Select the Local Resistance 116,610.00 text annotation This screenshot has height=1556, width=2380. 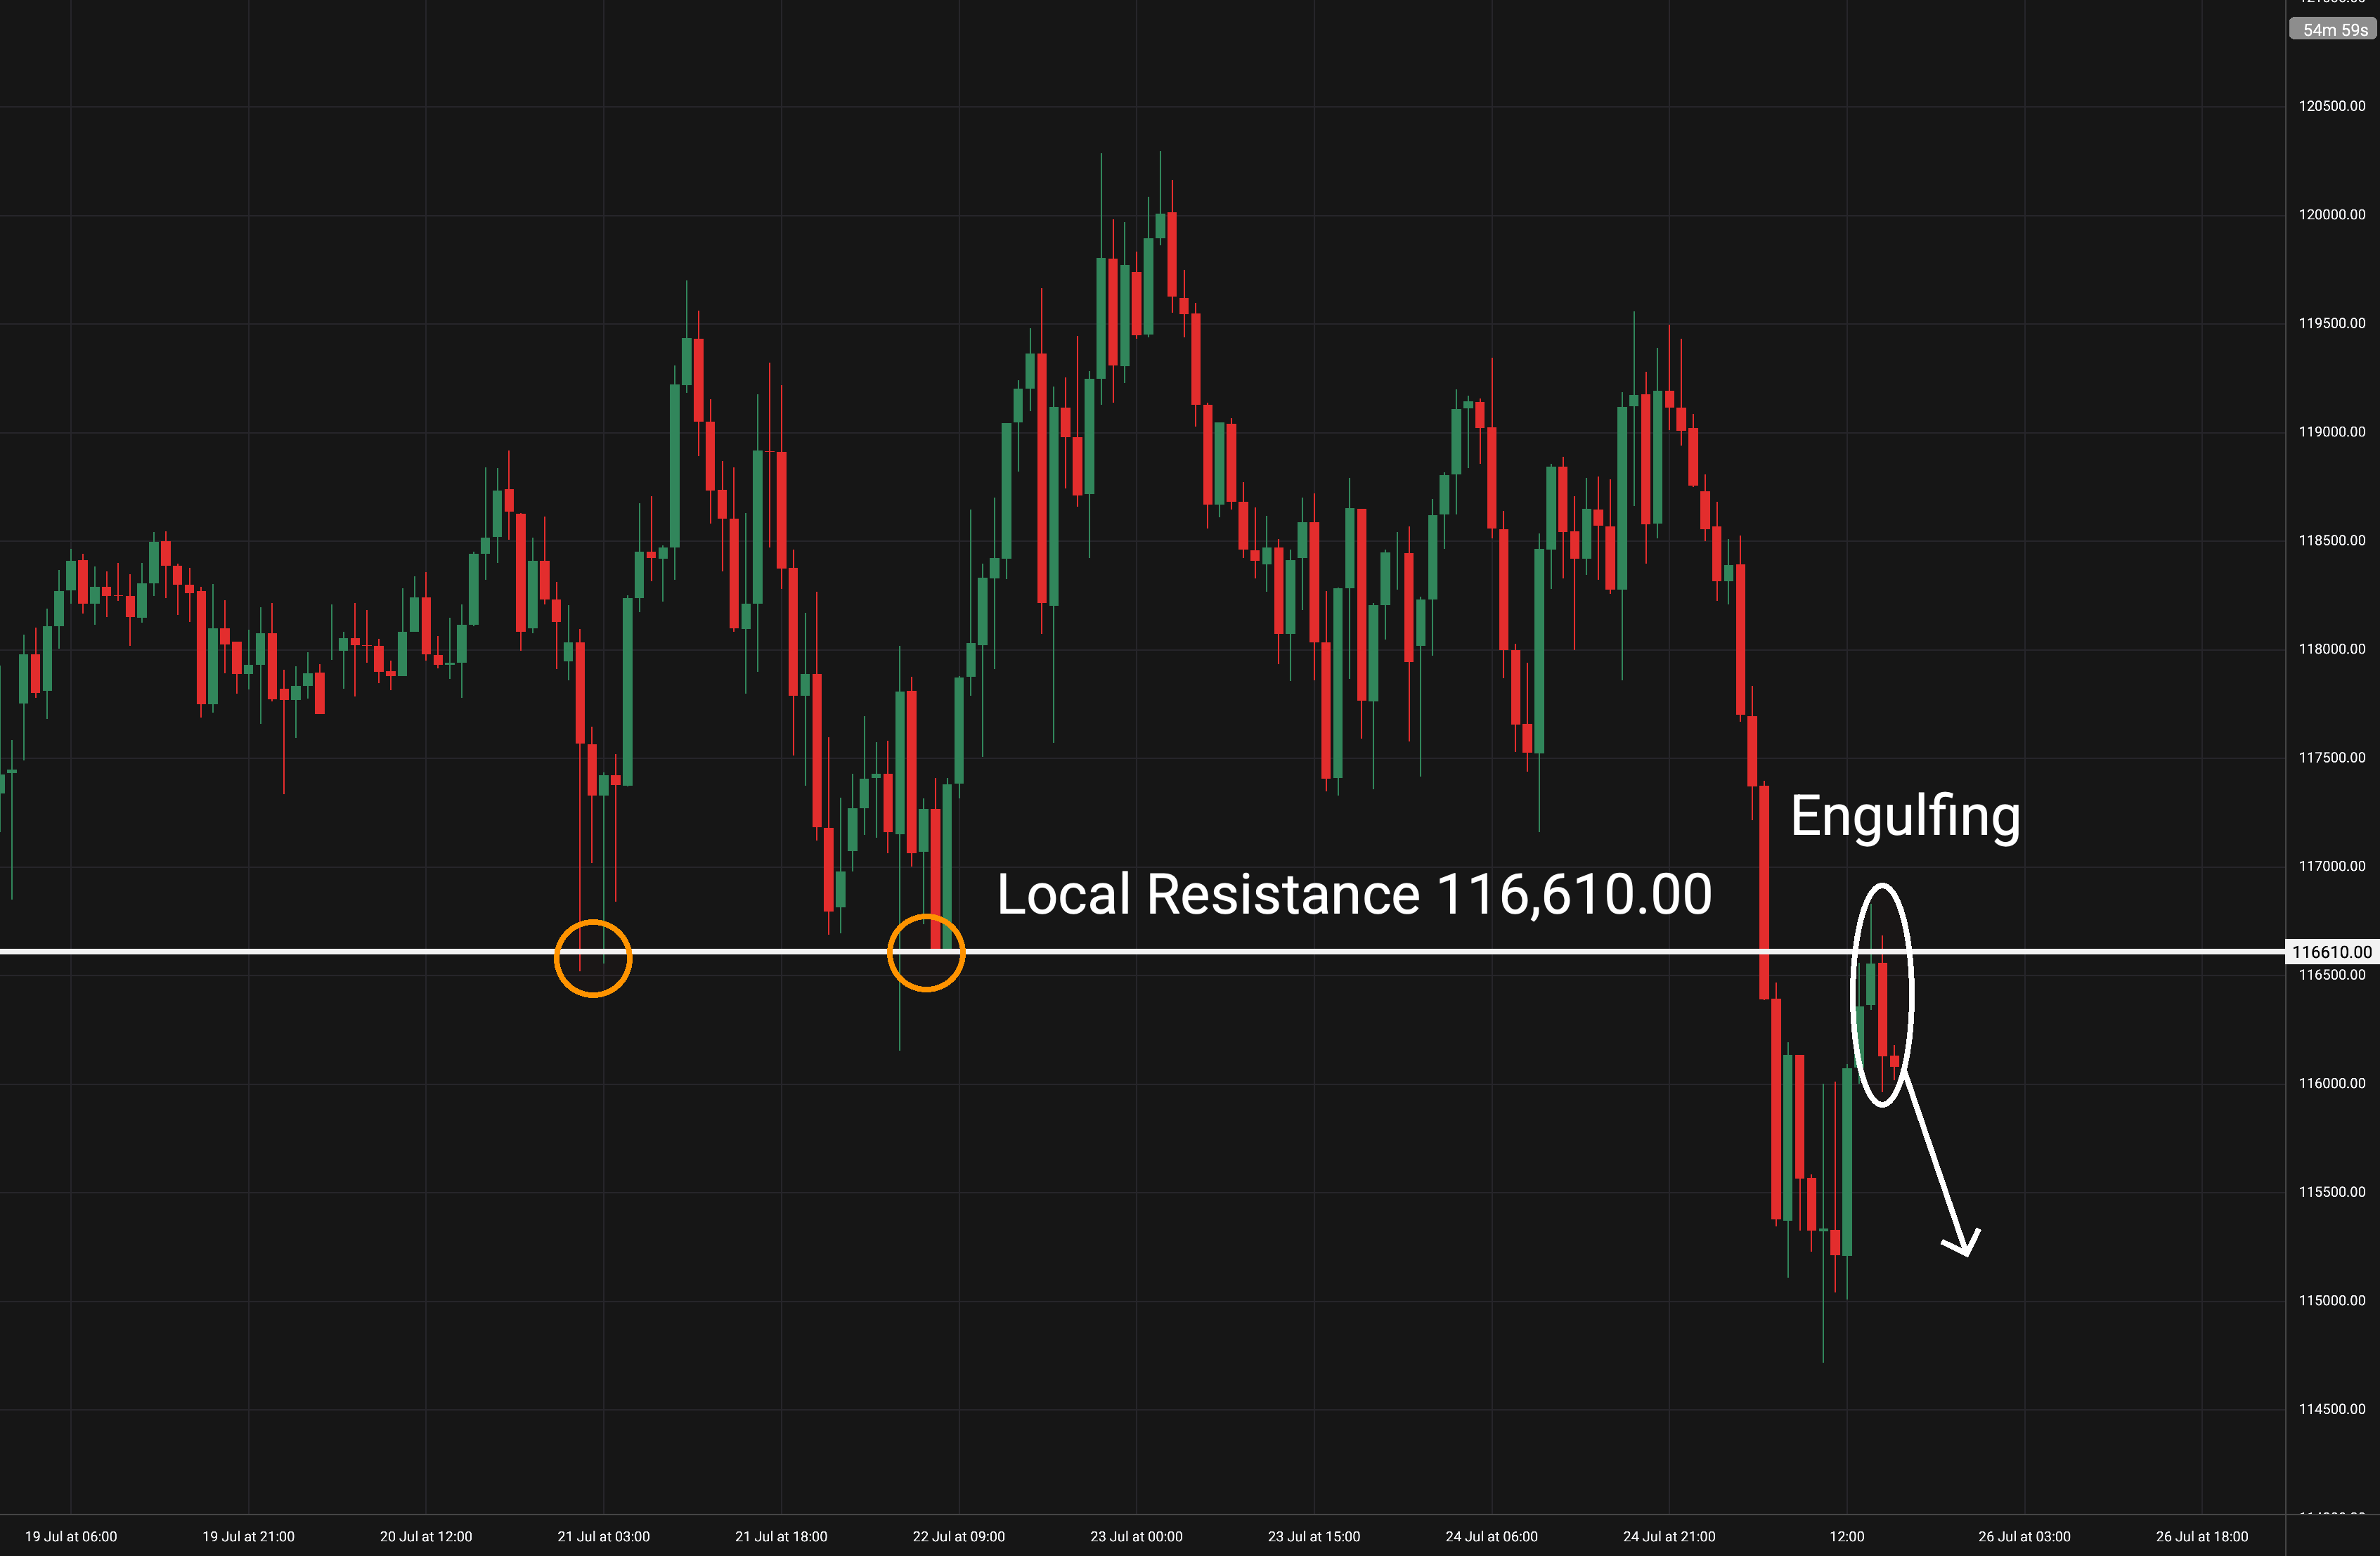1355,894
